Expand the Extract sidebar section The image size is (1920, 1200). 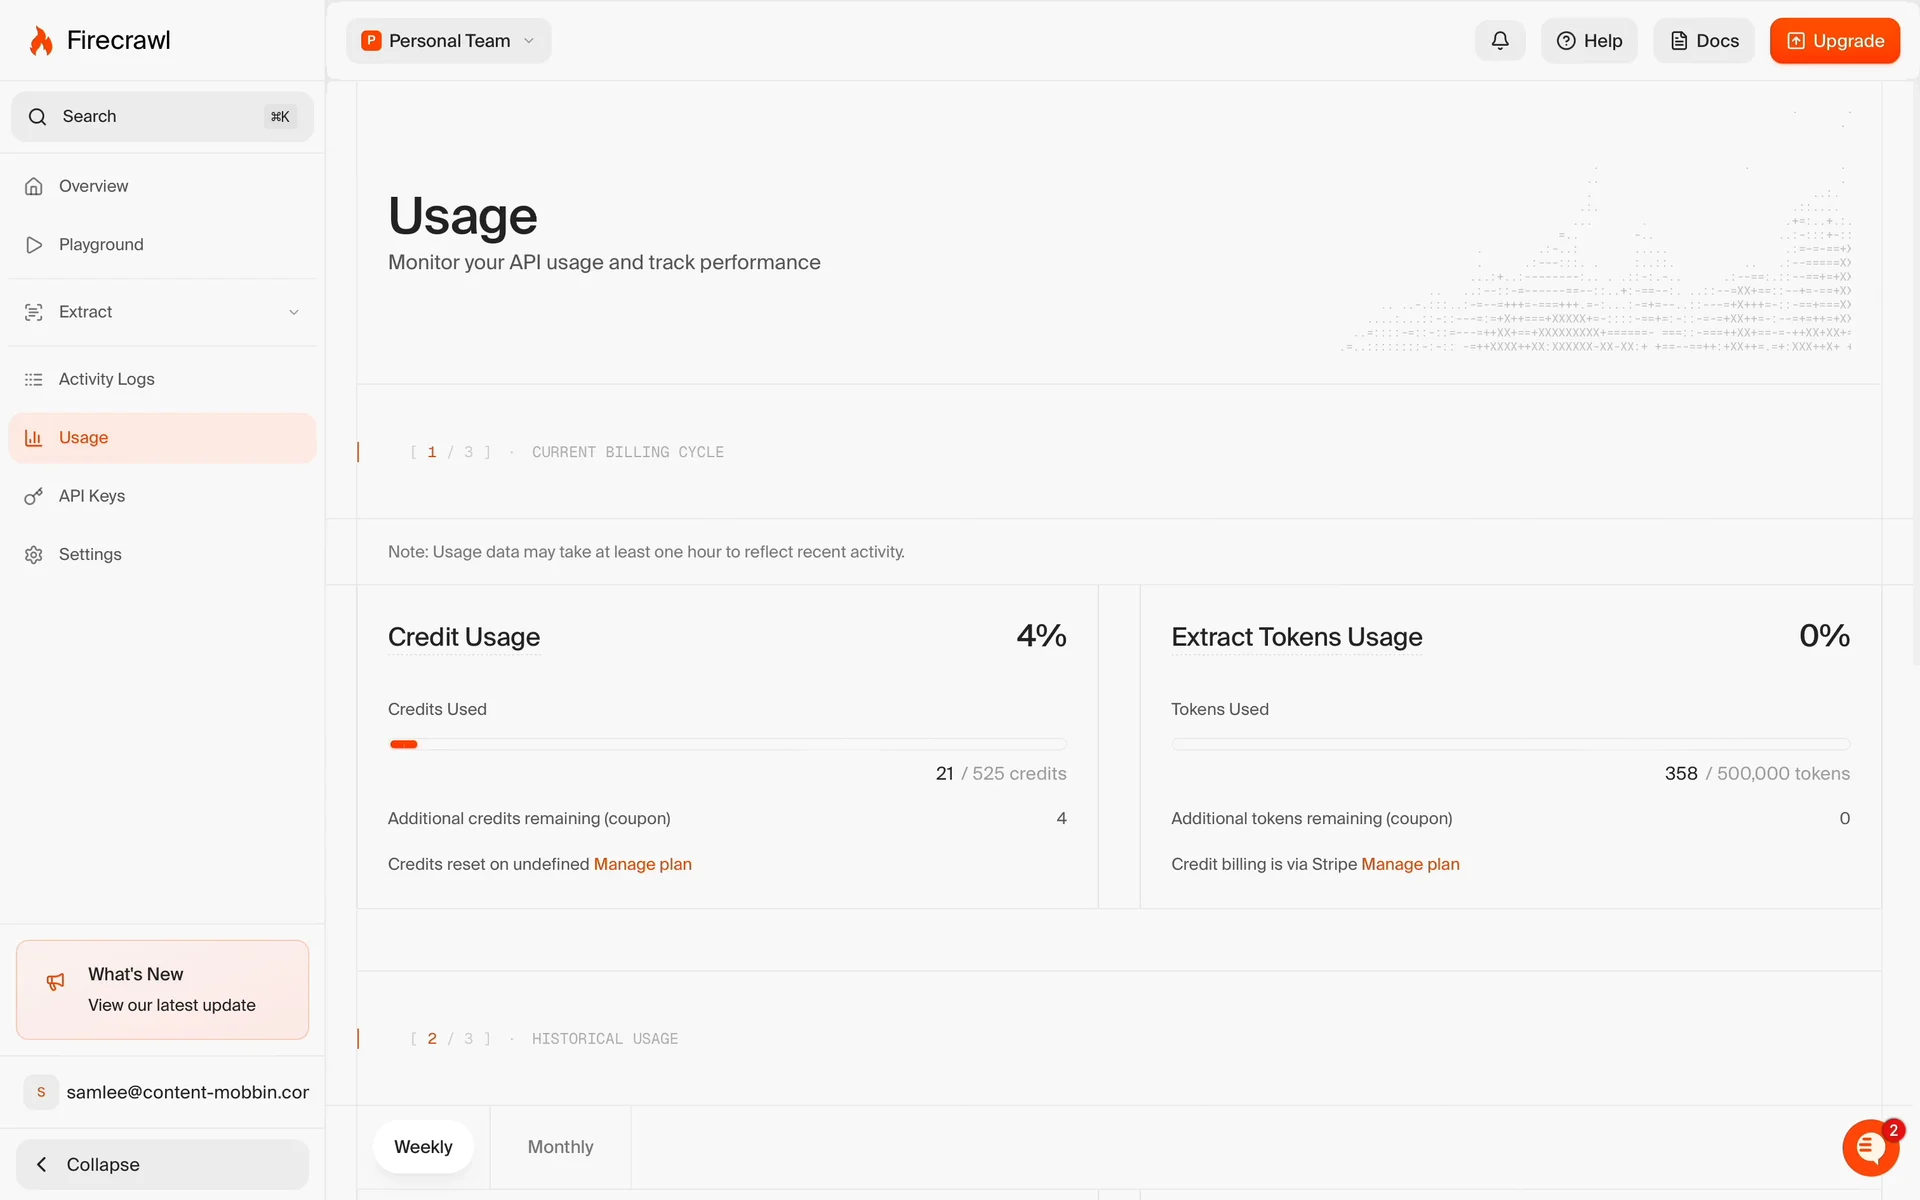coord(162,312)
